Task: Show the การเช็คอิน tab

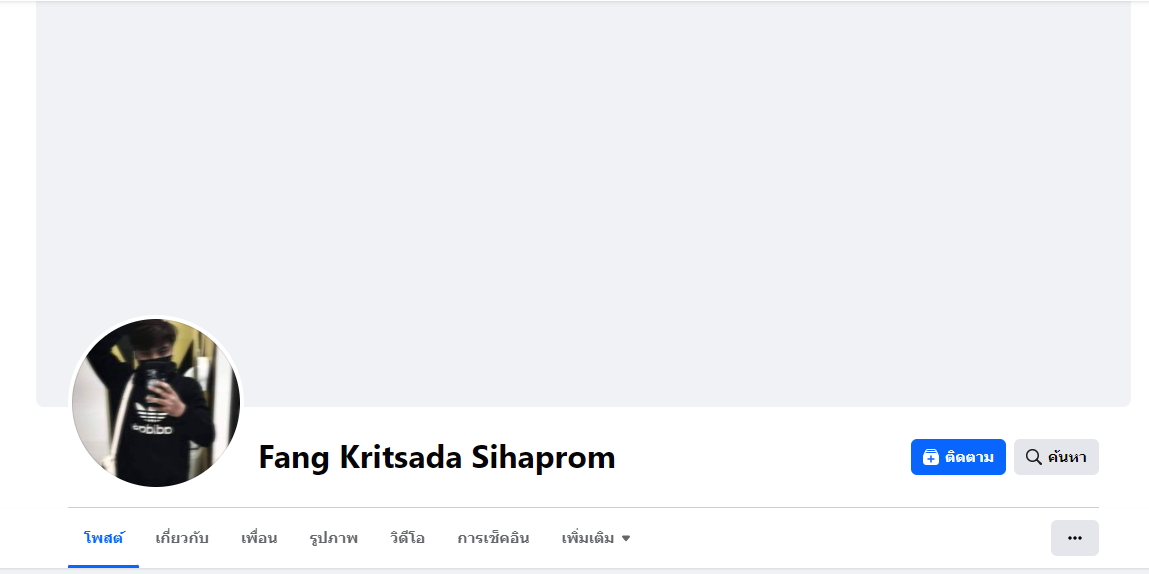Action: coord(493,538)
